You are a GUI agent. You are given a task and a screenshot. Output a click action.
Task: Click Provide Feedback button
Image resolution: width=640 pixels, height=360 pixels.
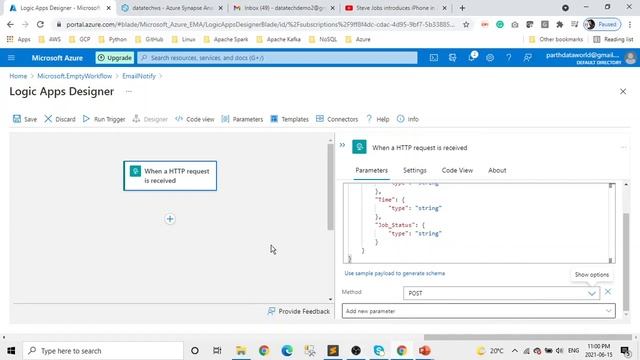tap(298, 311)
